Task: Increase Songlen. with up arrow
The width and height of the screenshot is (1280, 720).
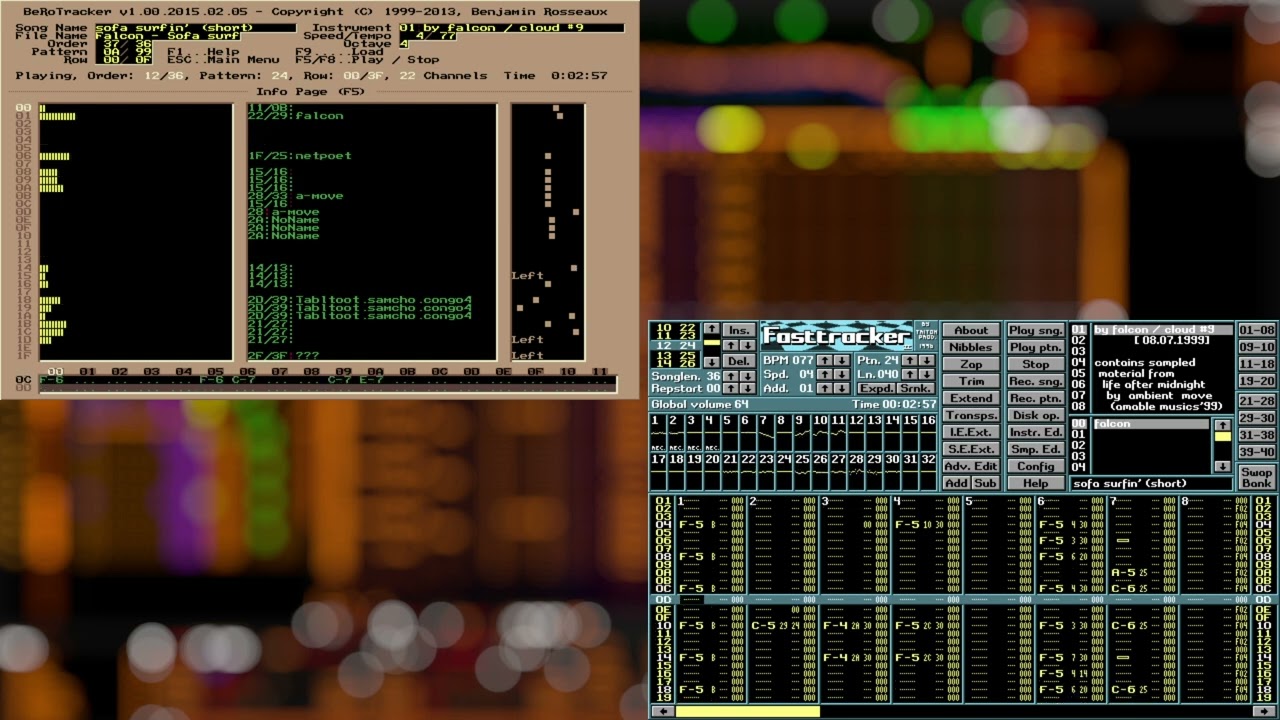Action: point(731,376)
